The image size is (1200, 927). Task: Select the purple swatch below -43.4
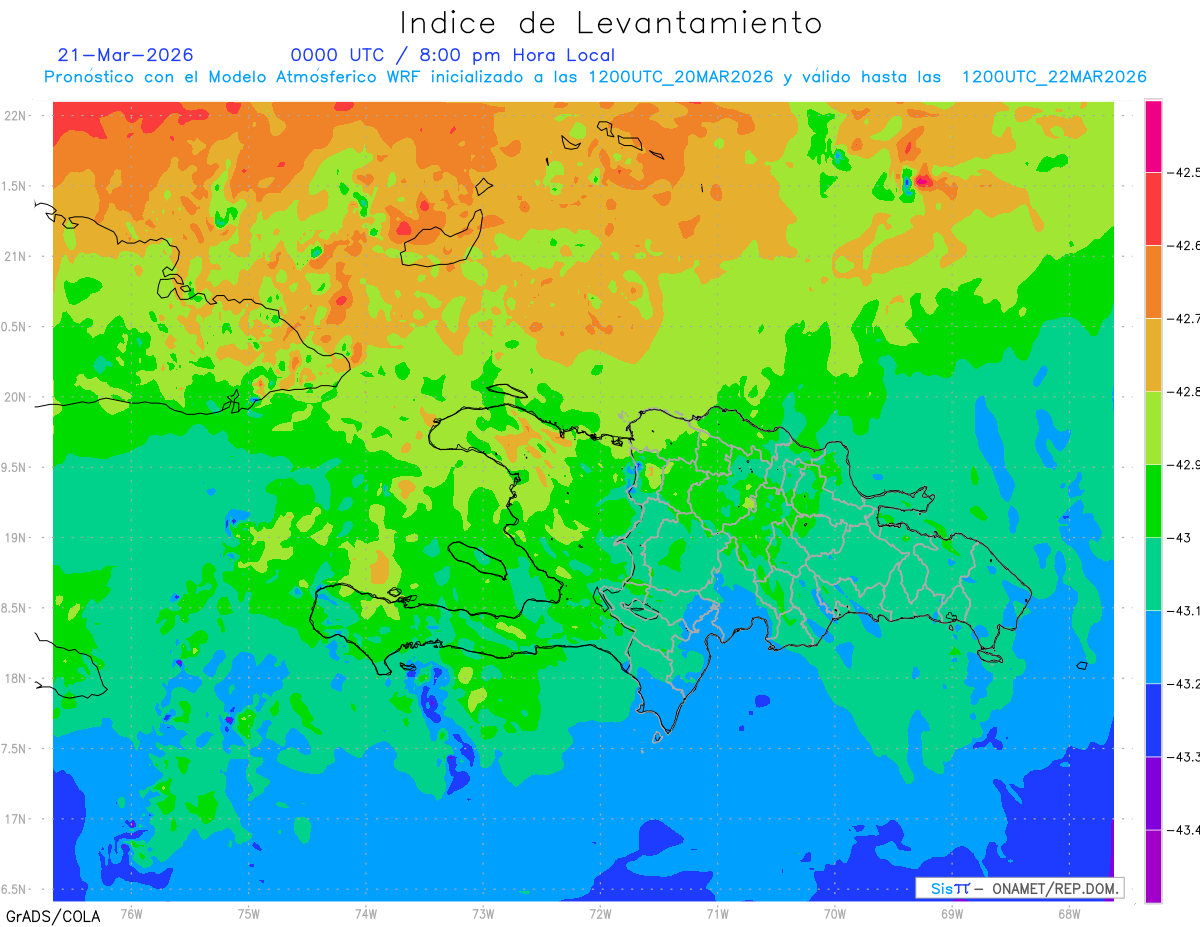click(x=1153, y=866)
